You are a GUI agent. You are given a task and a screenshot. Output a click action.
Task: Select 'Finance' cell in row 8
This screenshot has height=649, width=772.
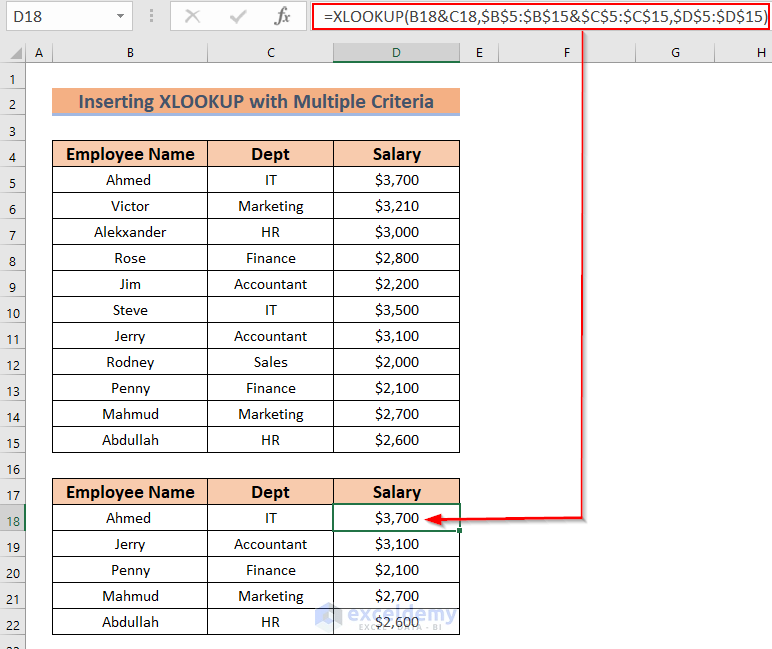click(270, 258)
